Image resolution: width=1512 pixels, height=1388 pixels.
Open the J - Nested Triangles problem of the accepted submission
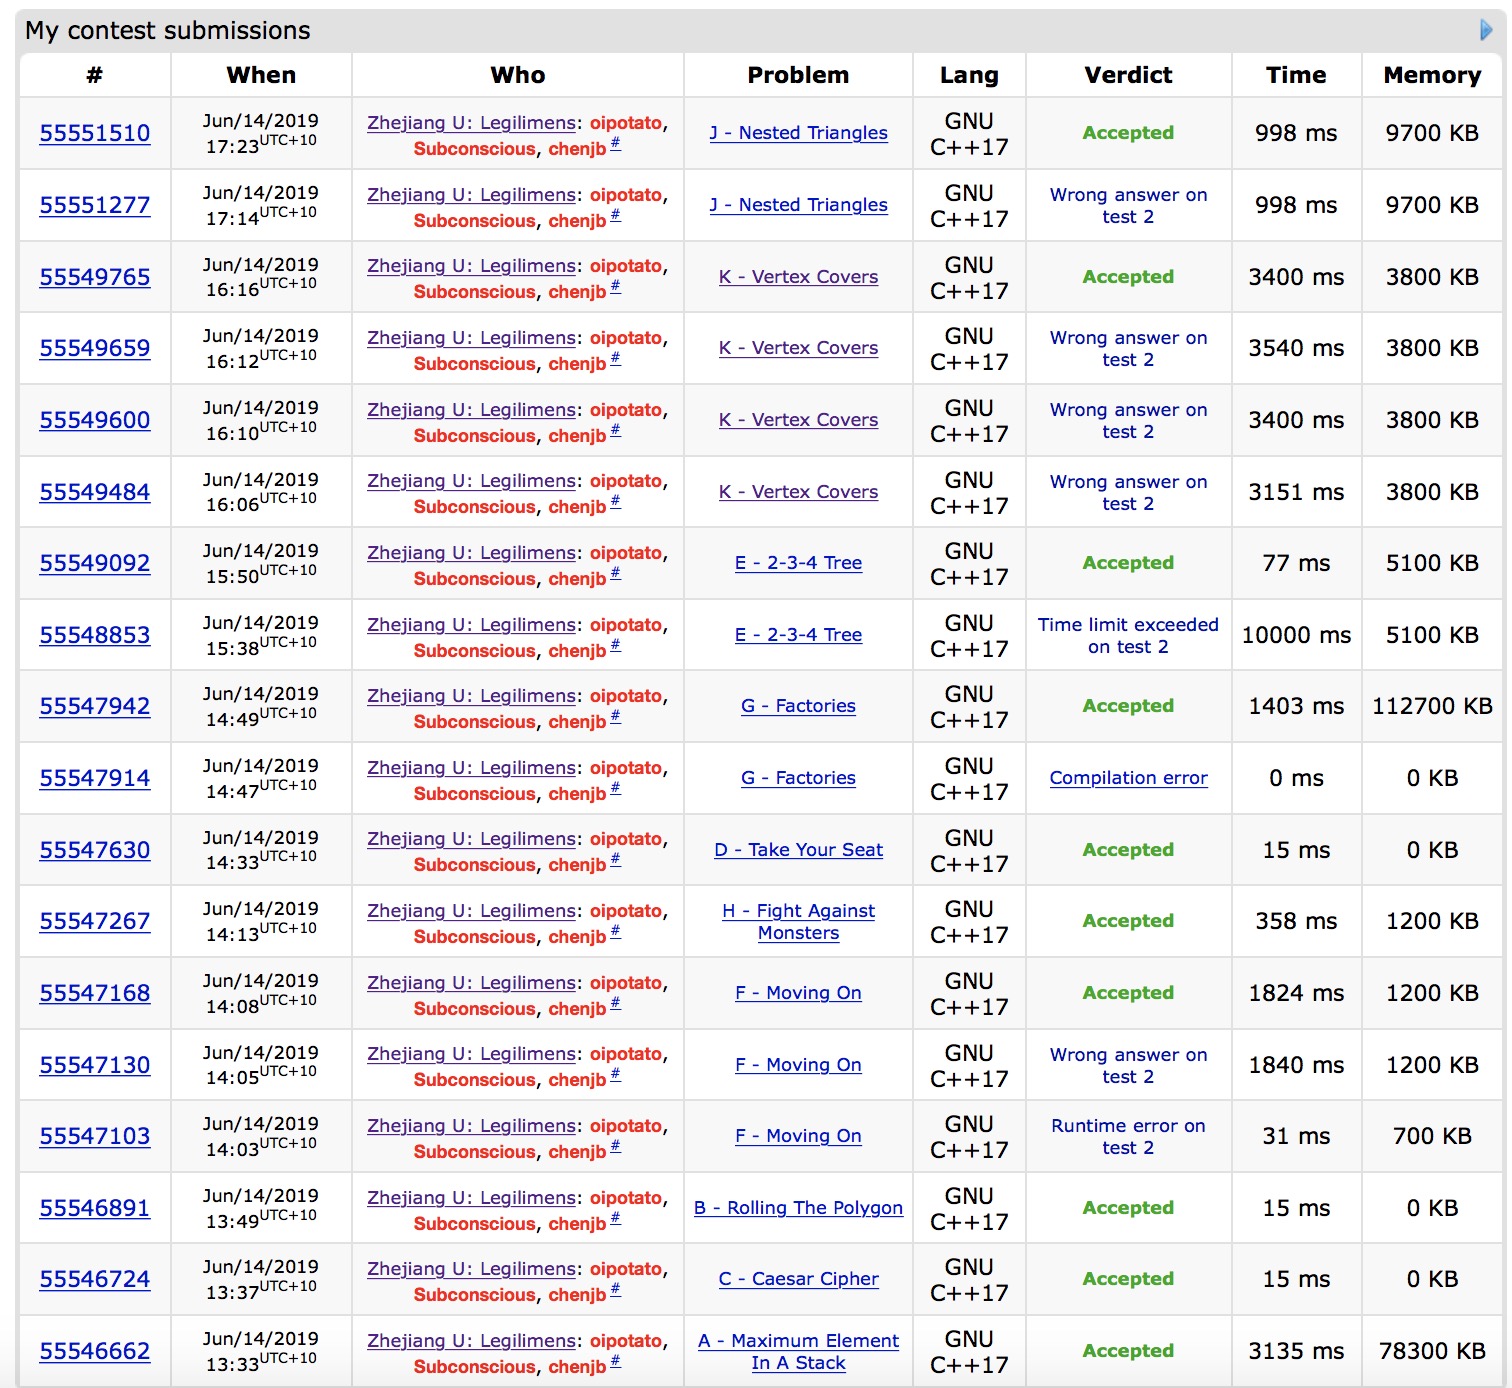pyautogui.click(x=798, y=133)
